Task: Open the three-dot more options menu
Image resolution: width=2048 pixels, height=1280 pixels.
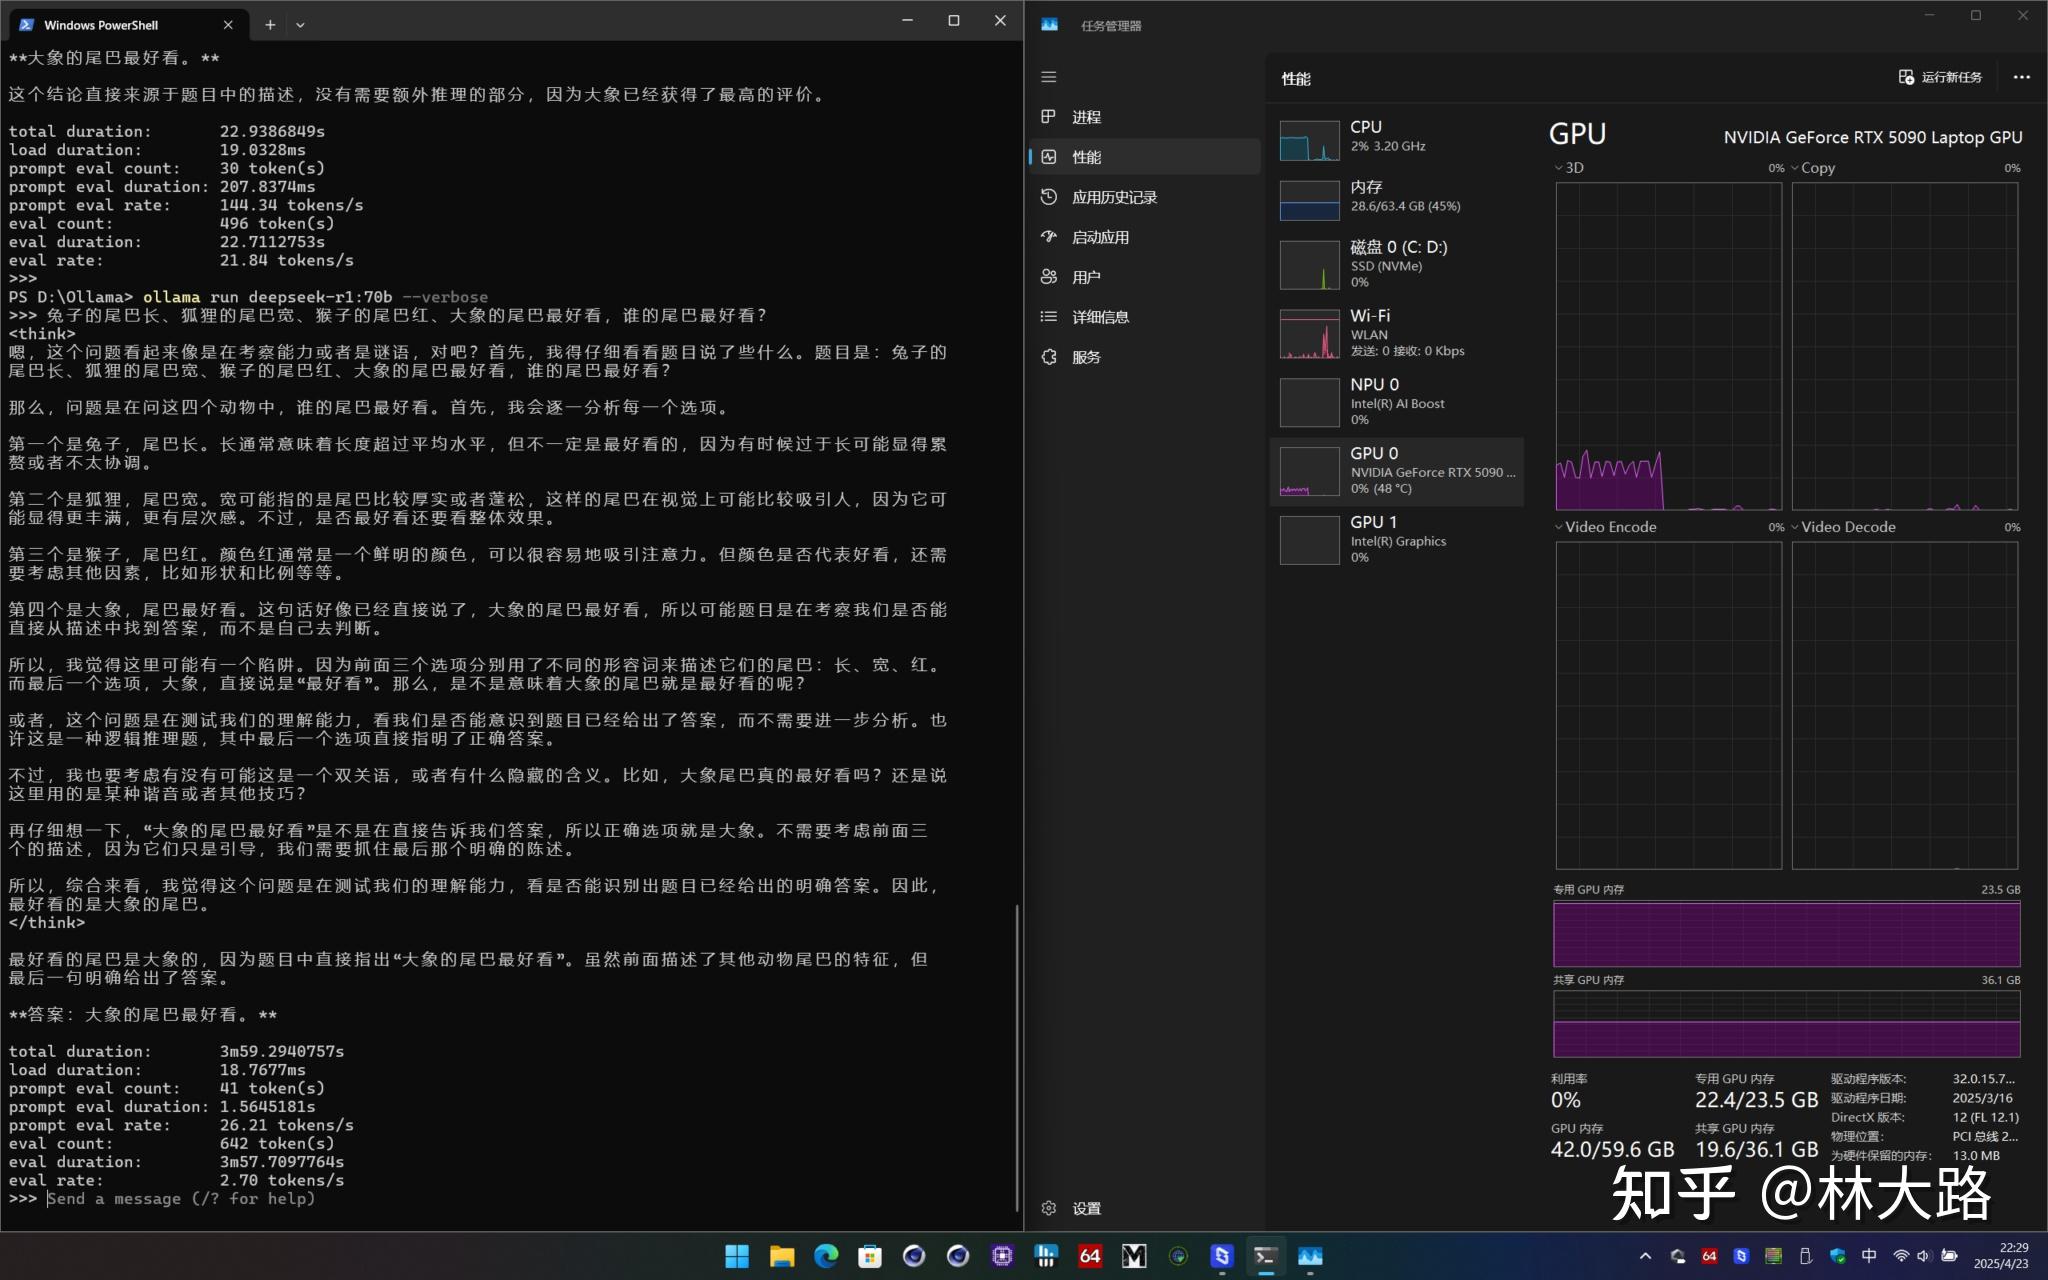Action: pos(2021,77)
